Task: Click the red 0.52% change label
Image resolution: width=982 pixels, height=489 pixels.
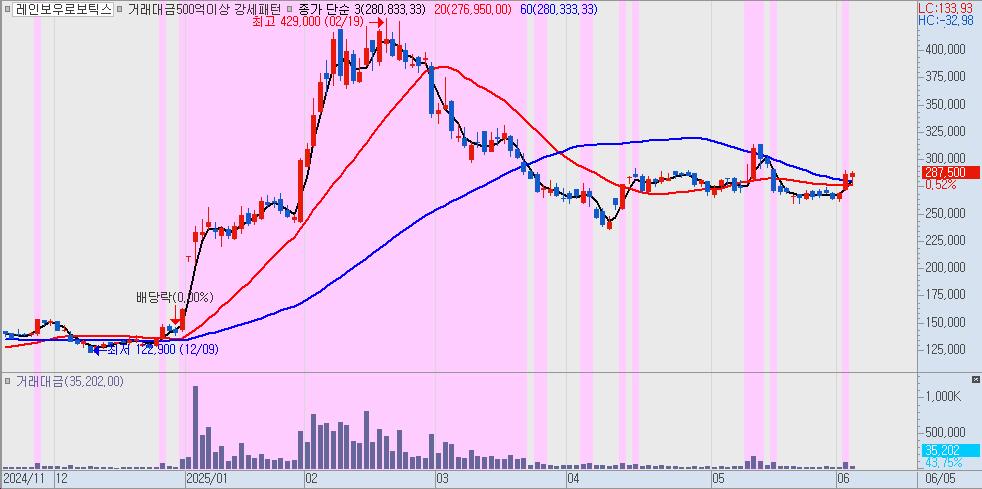Action: pyautogui.click(x=939, y=185)
